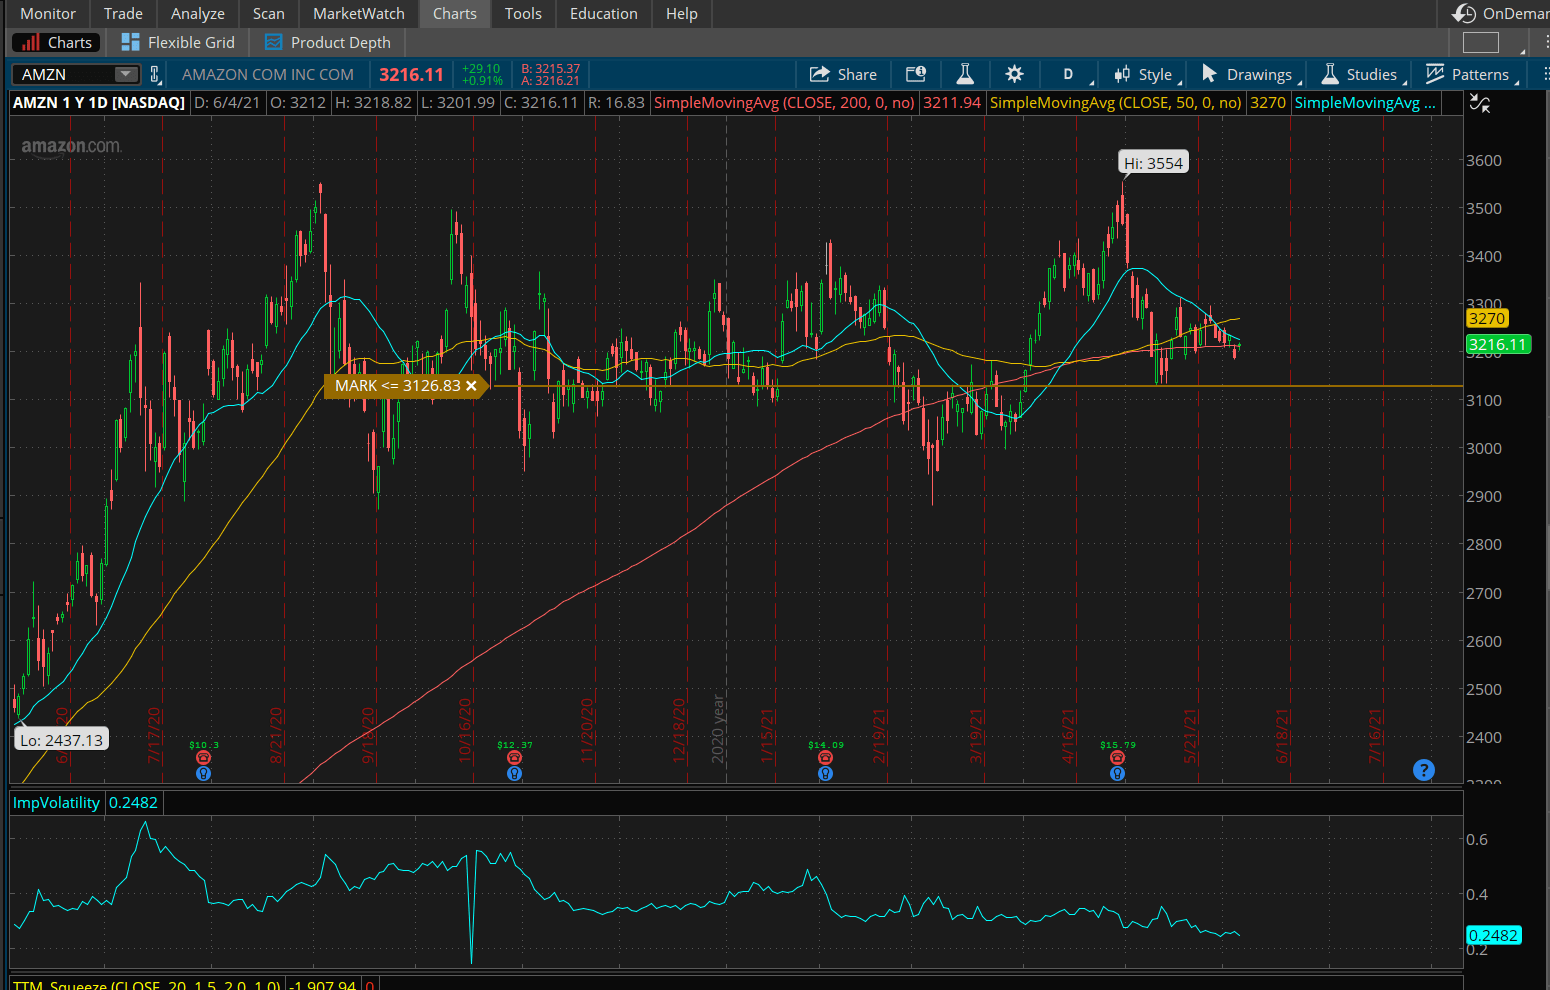Select the SimpleMovingAvg 200 study label
Viewport: 1550px width, 990px height.
pyautogui.click(x=784, y=103)
